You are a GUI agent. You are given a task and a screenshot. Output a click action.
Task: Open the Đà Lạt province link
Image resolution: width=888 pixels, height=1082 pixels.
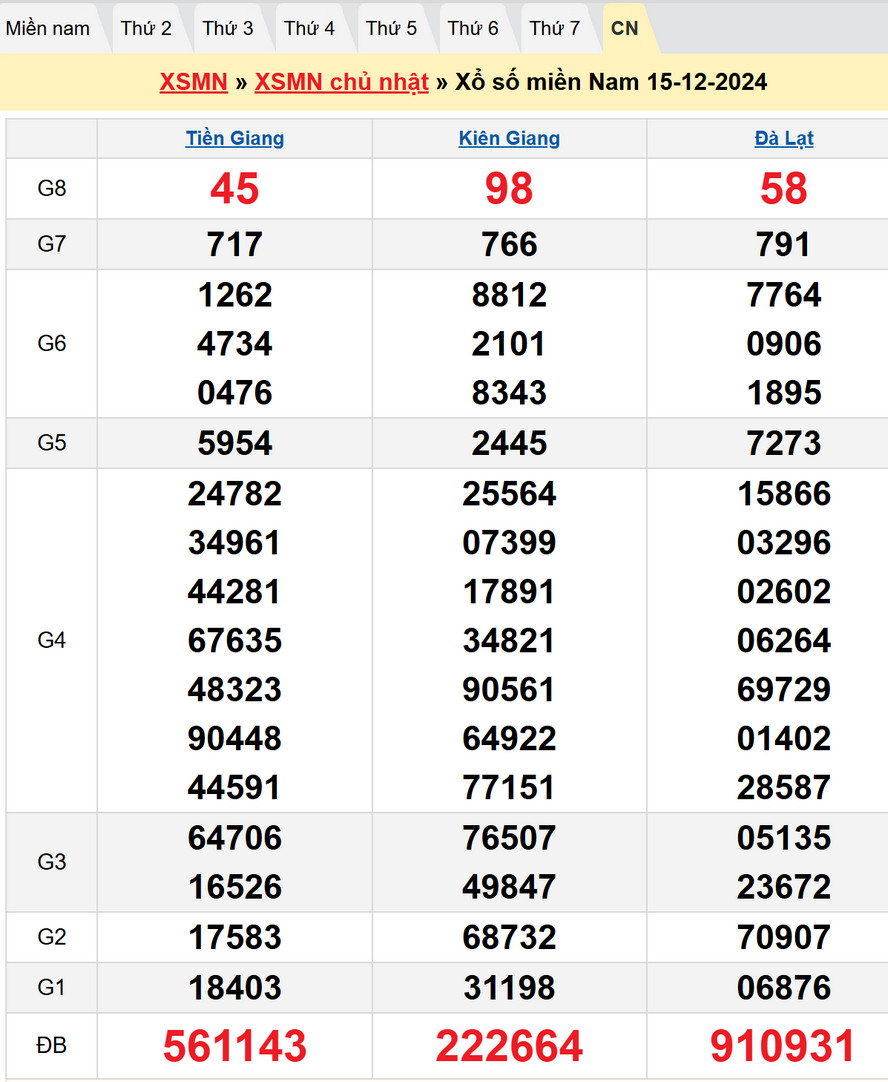click(x=783, y=139)
